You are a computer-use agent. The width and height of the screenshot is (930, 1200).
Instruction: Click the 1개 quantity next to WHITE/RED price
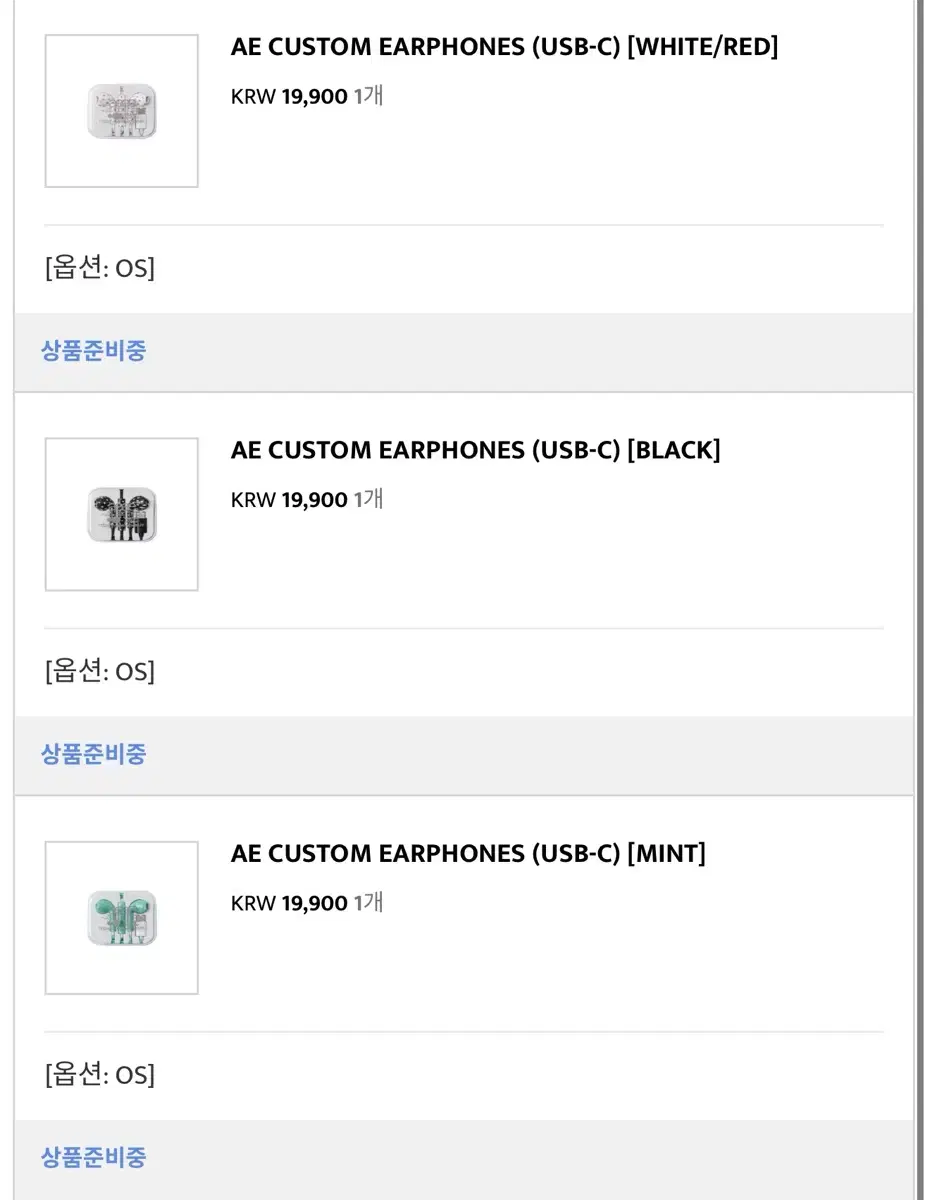tap(366, 96)
